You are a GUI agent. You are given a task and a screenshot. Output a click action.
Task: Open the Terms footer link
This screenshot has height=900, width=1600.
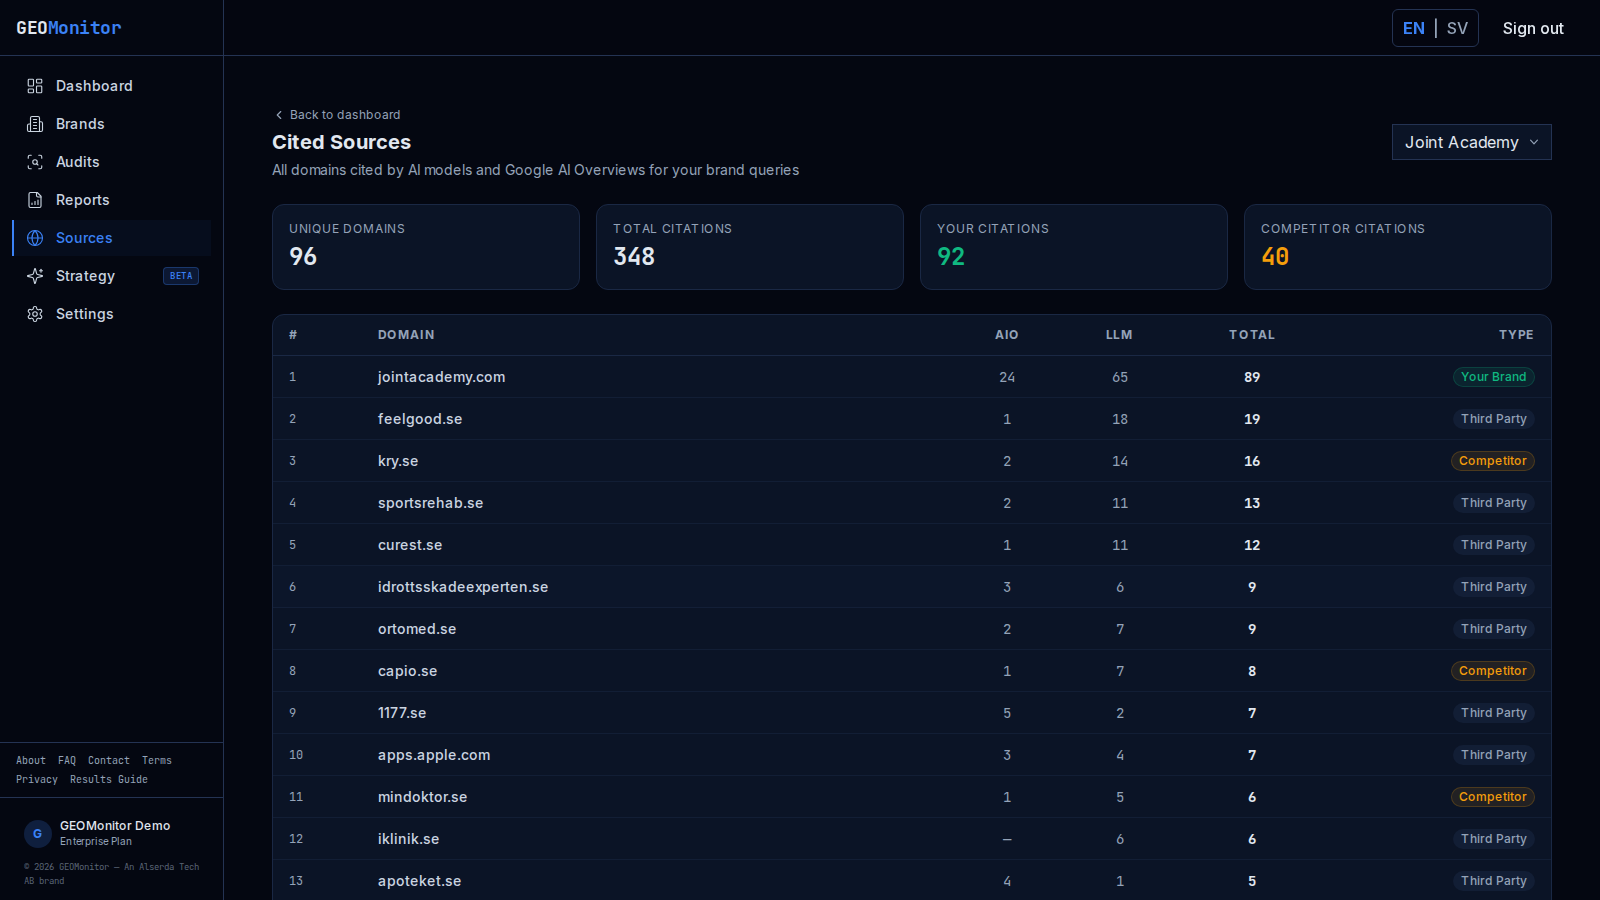pos(157,760)
